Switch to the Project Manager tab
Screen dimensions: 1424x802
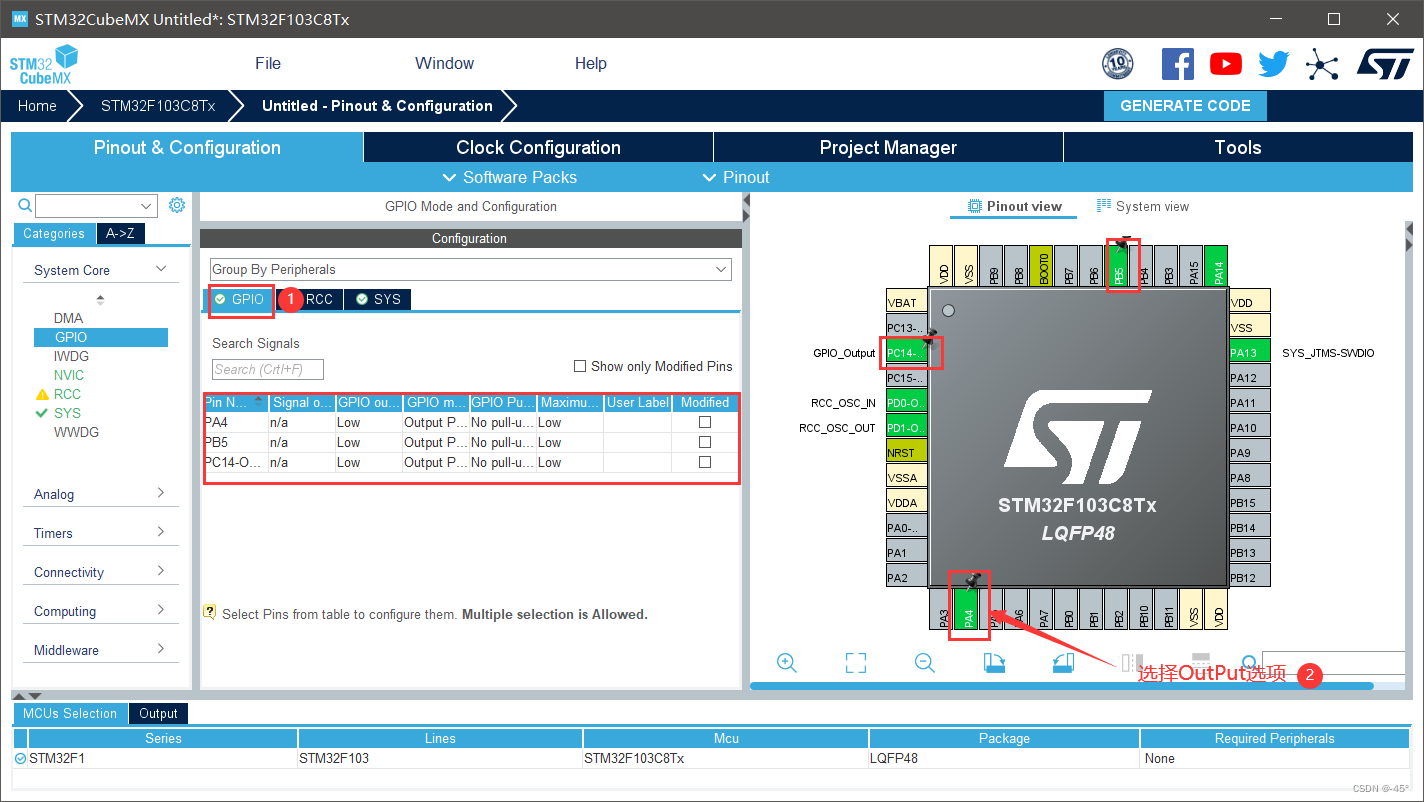click(x=888, y=147)
